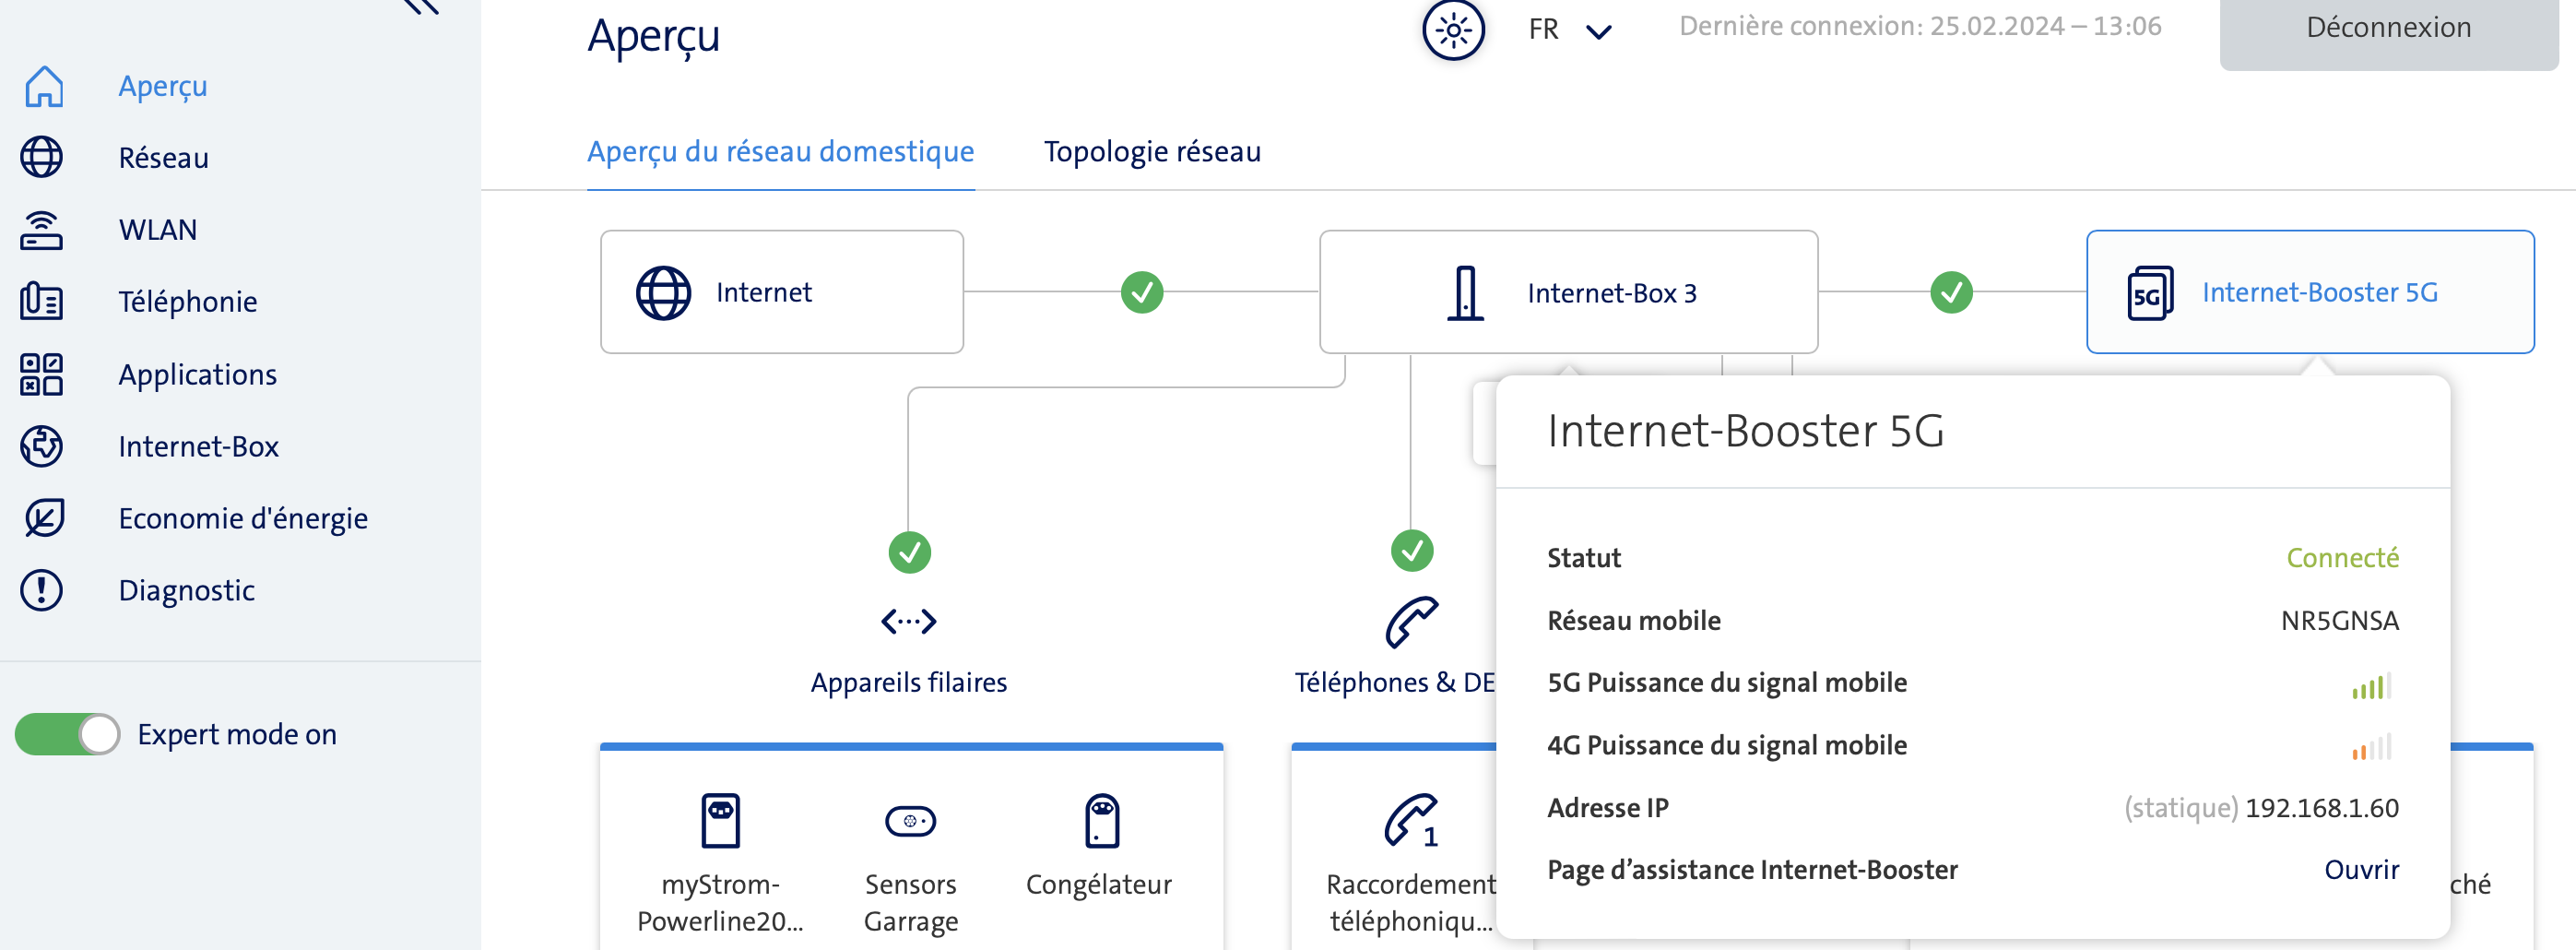Click the Aperçu home icon in sidebar
The height and width of the screenshot is (950, 2576).
click(x=43, y=86)
